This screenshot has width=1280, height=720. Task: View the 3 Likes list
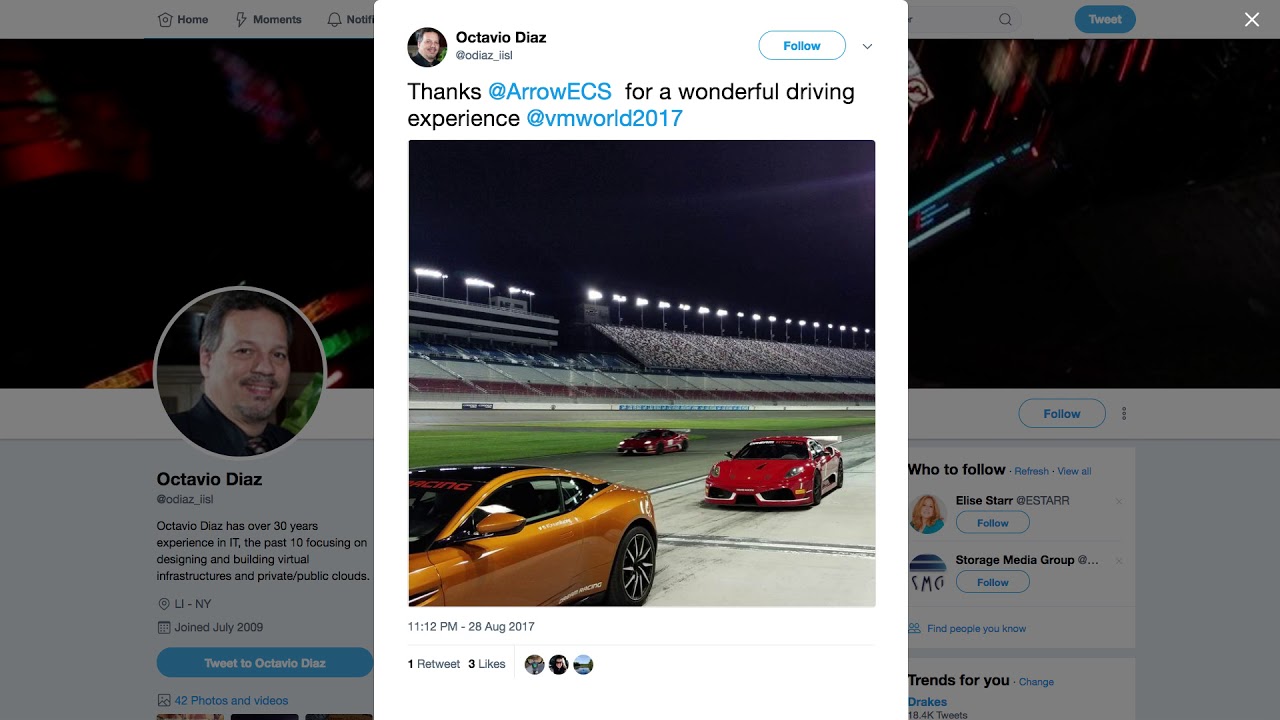pos(487,664)
